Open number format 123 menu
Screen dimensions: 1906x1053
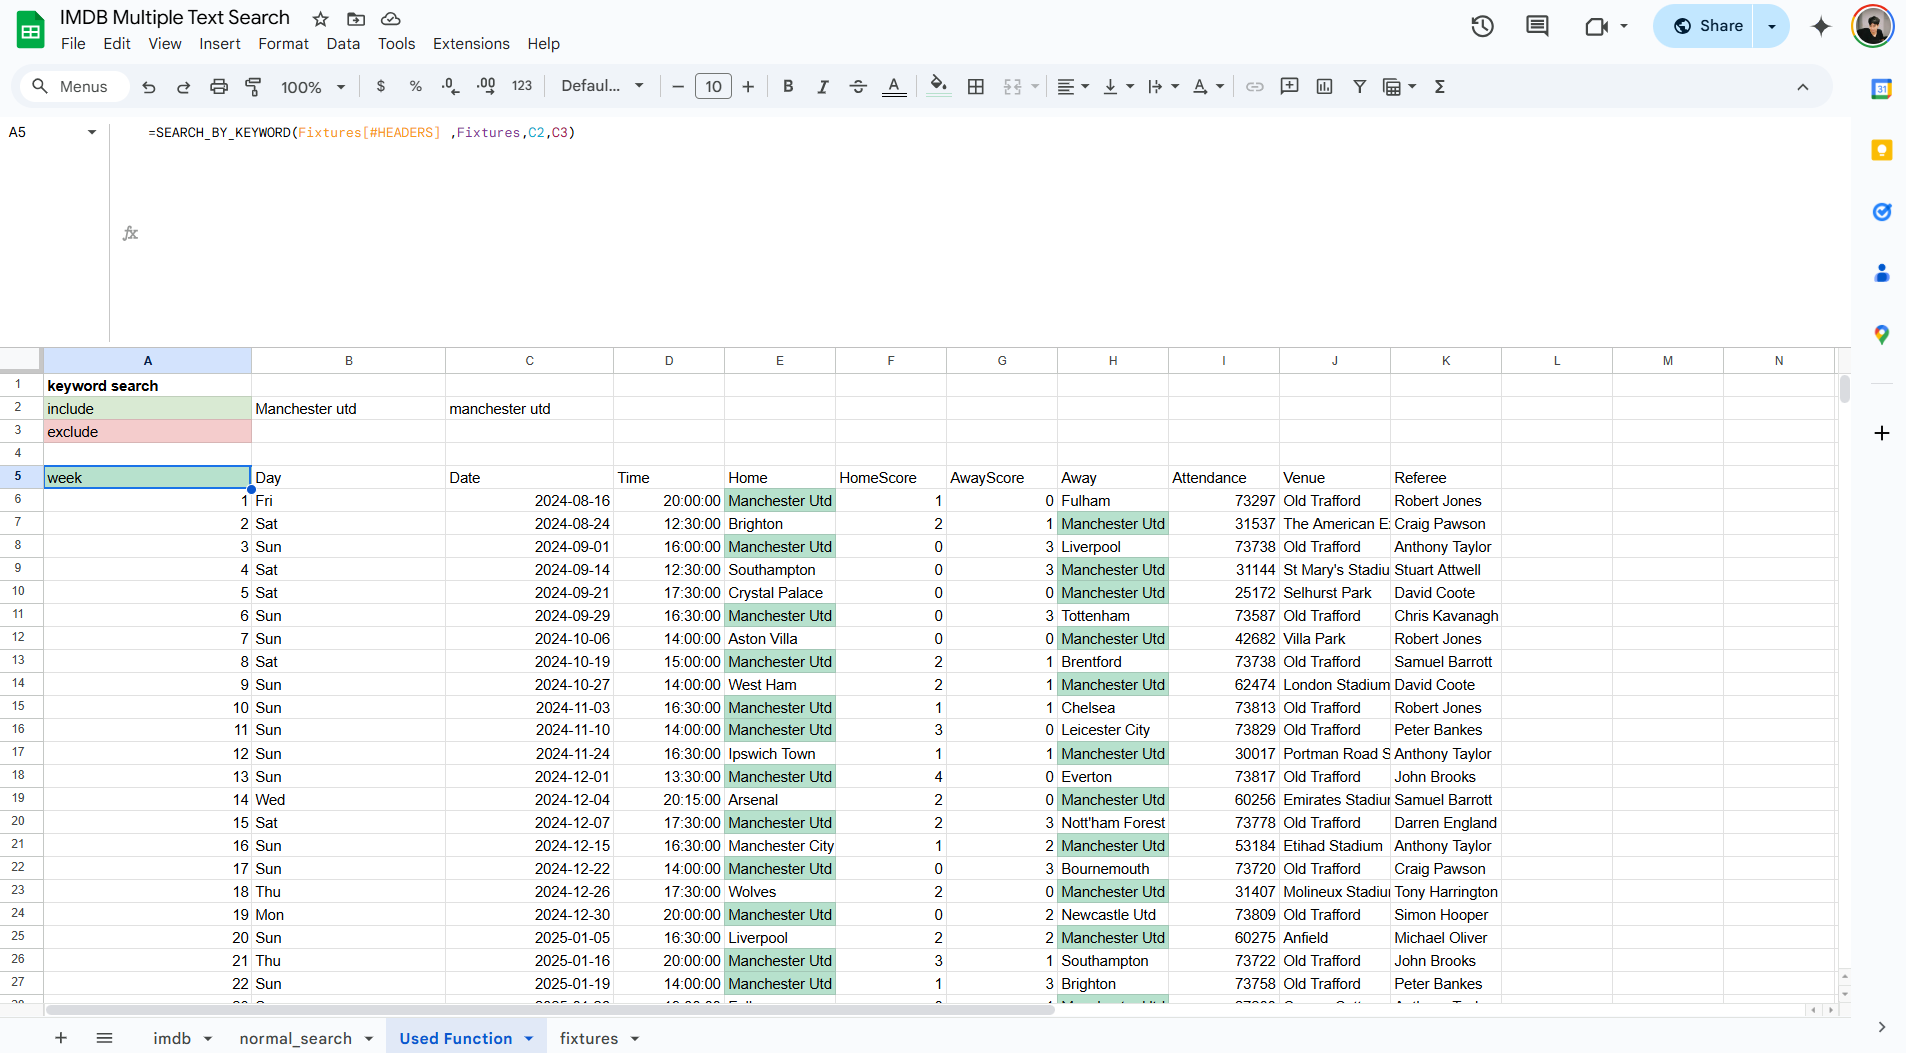(522, 87)
